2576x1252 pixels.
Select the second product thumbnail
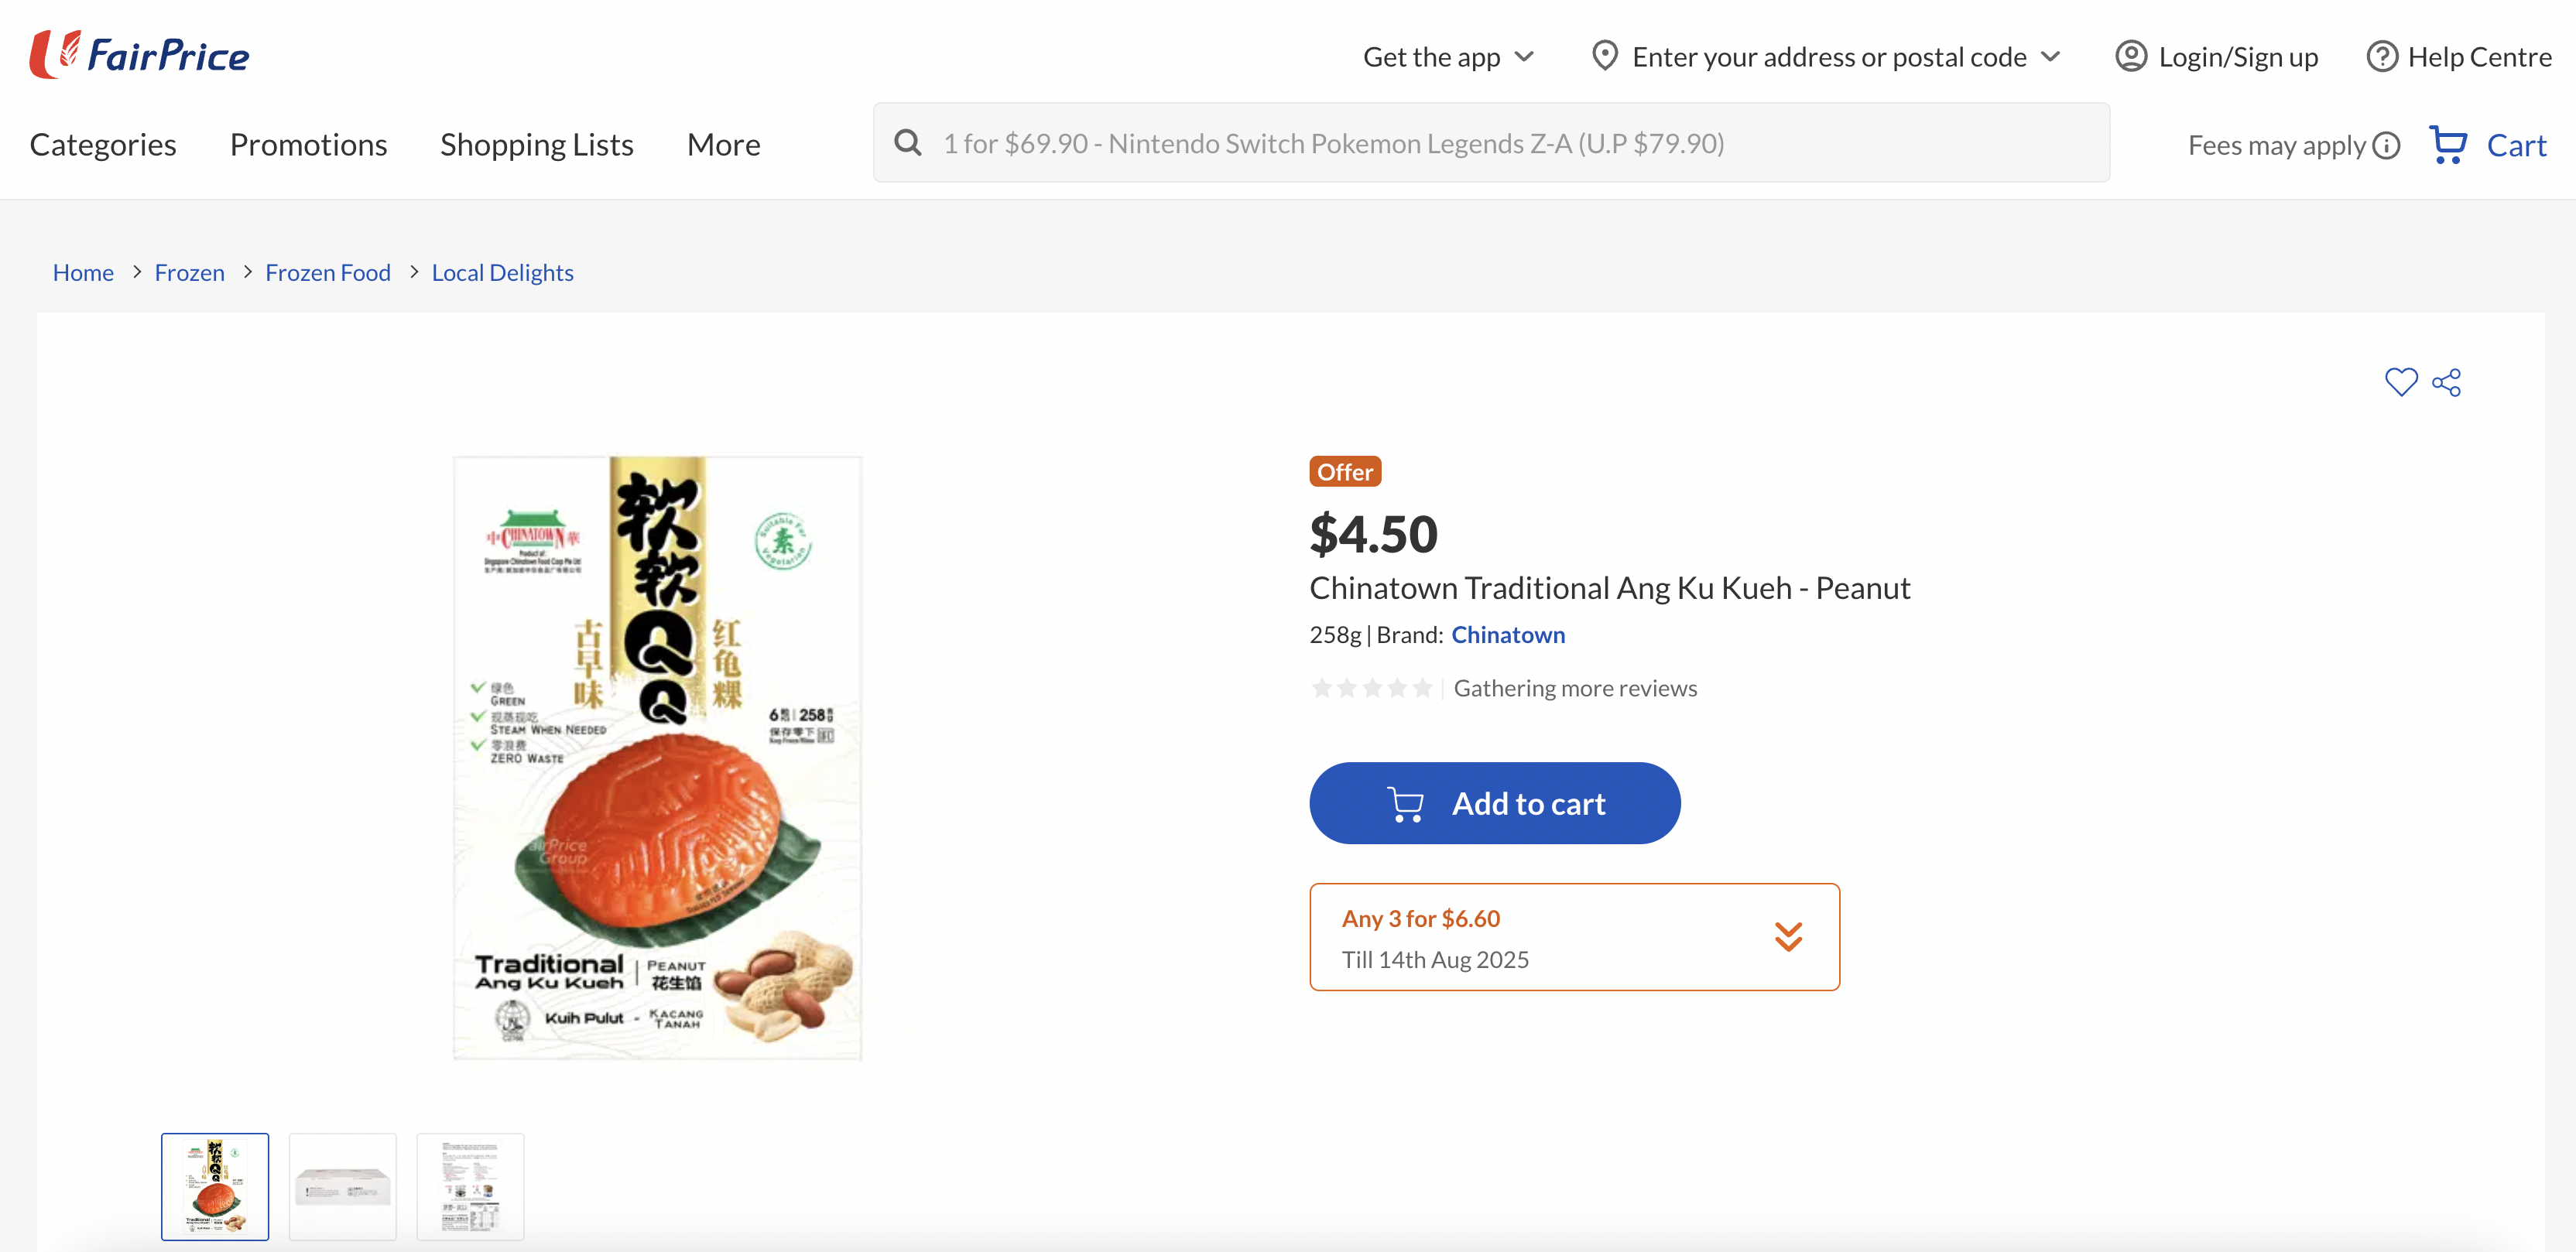(x=343, y=1186)
